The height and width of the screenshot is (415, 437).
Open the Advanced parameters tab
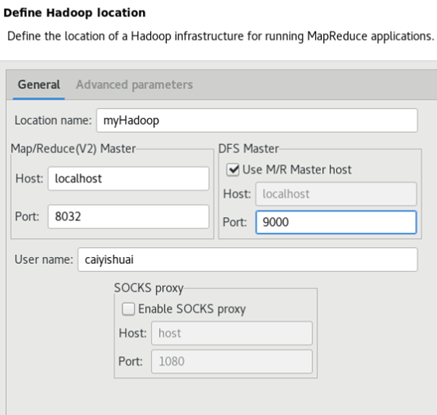pyautogui.click(x=134, y=85)
